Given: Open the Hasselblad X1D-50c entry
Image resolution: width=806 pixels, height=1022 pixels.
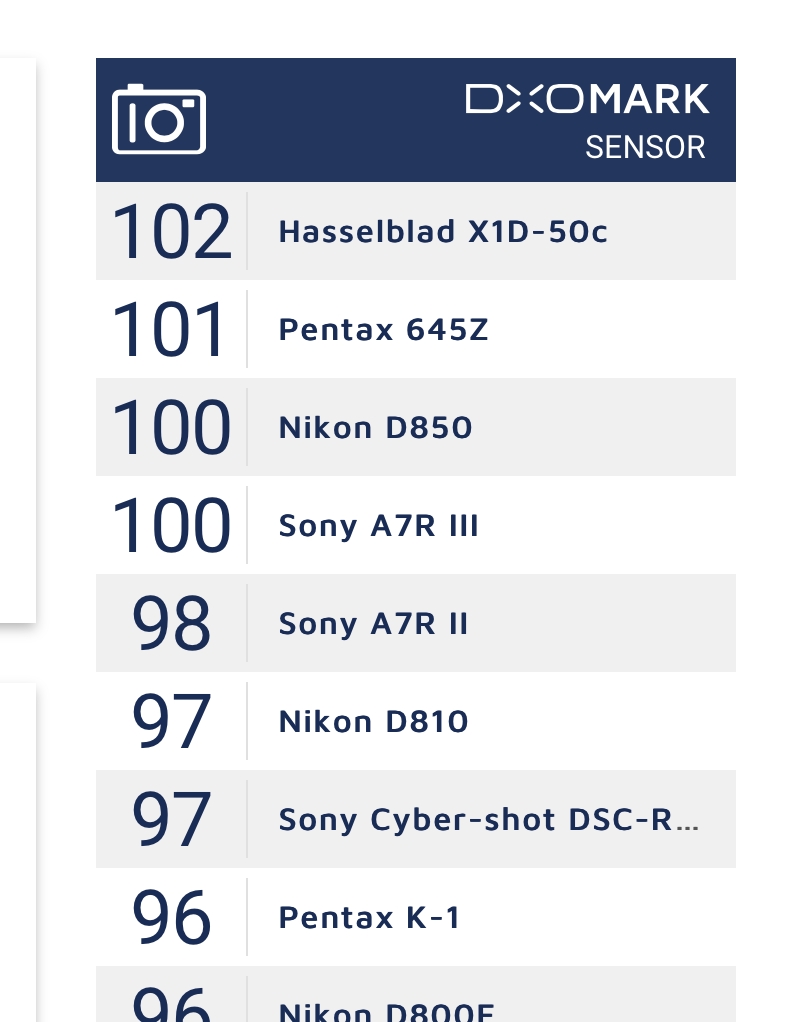Looking at the screenshot, I should tap(443, 232).
